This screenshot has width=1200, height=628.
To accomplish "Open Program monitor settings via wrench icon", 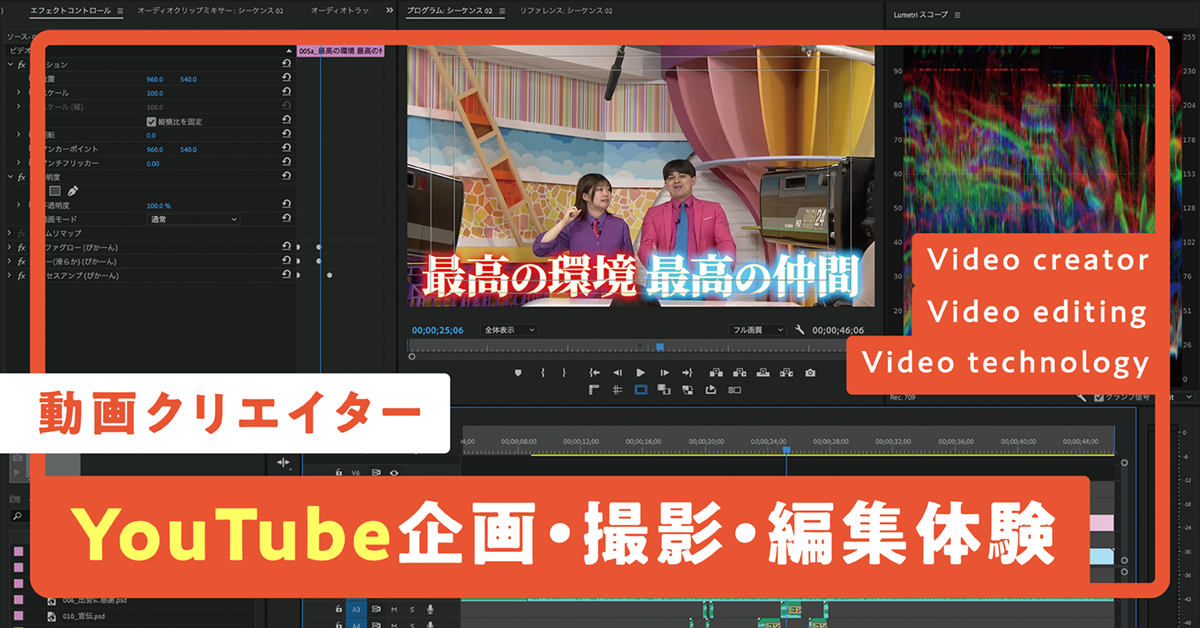I will pyautogui.click(x=799, y=329).
